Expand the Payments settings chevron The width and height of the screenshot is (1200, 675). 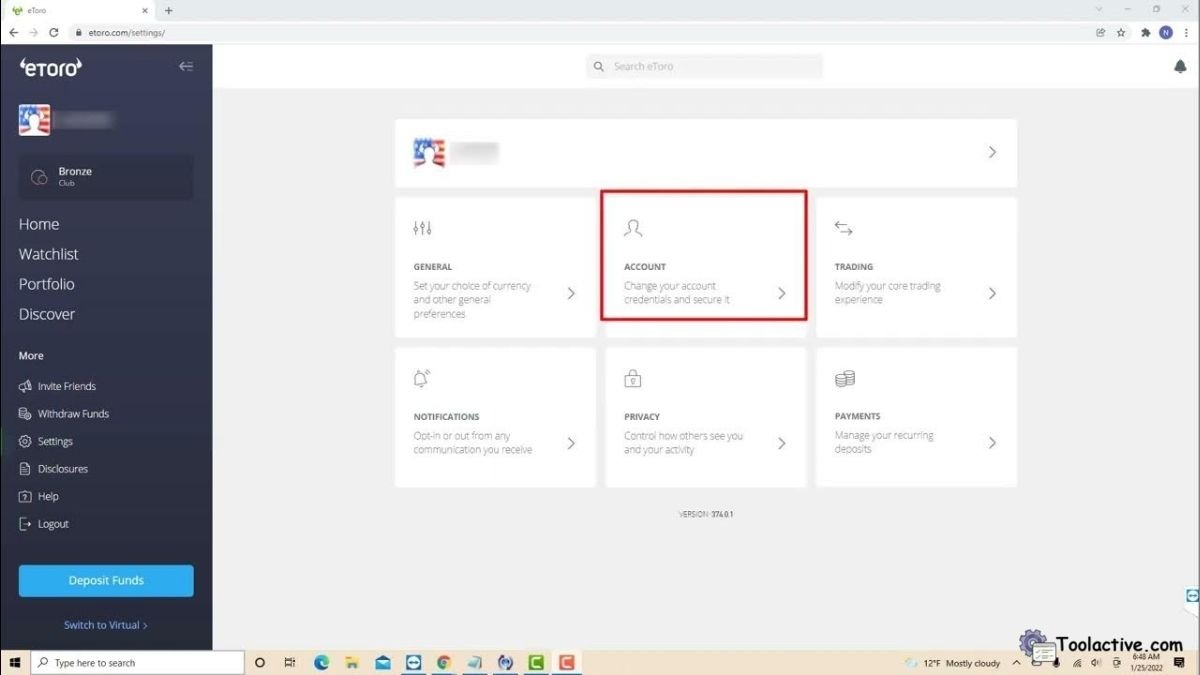(992, 443)
